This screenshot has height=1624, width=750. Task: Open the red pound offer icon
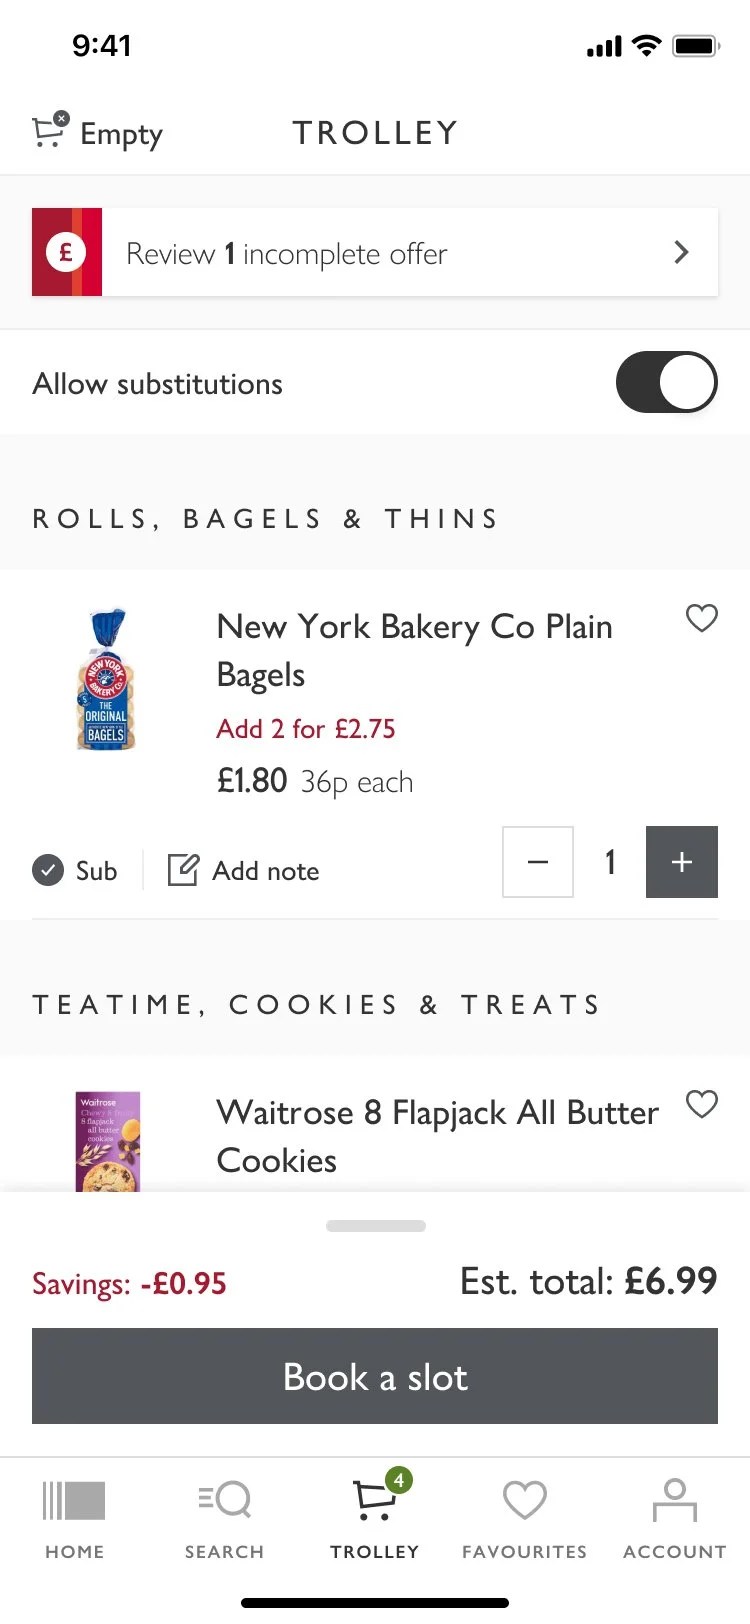coord(67,252)
